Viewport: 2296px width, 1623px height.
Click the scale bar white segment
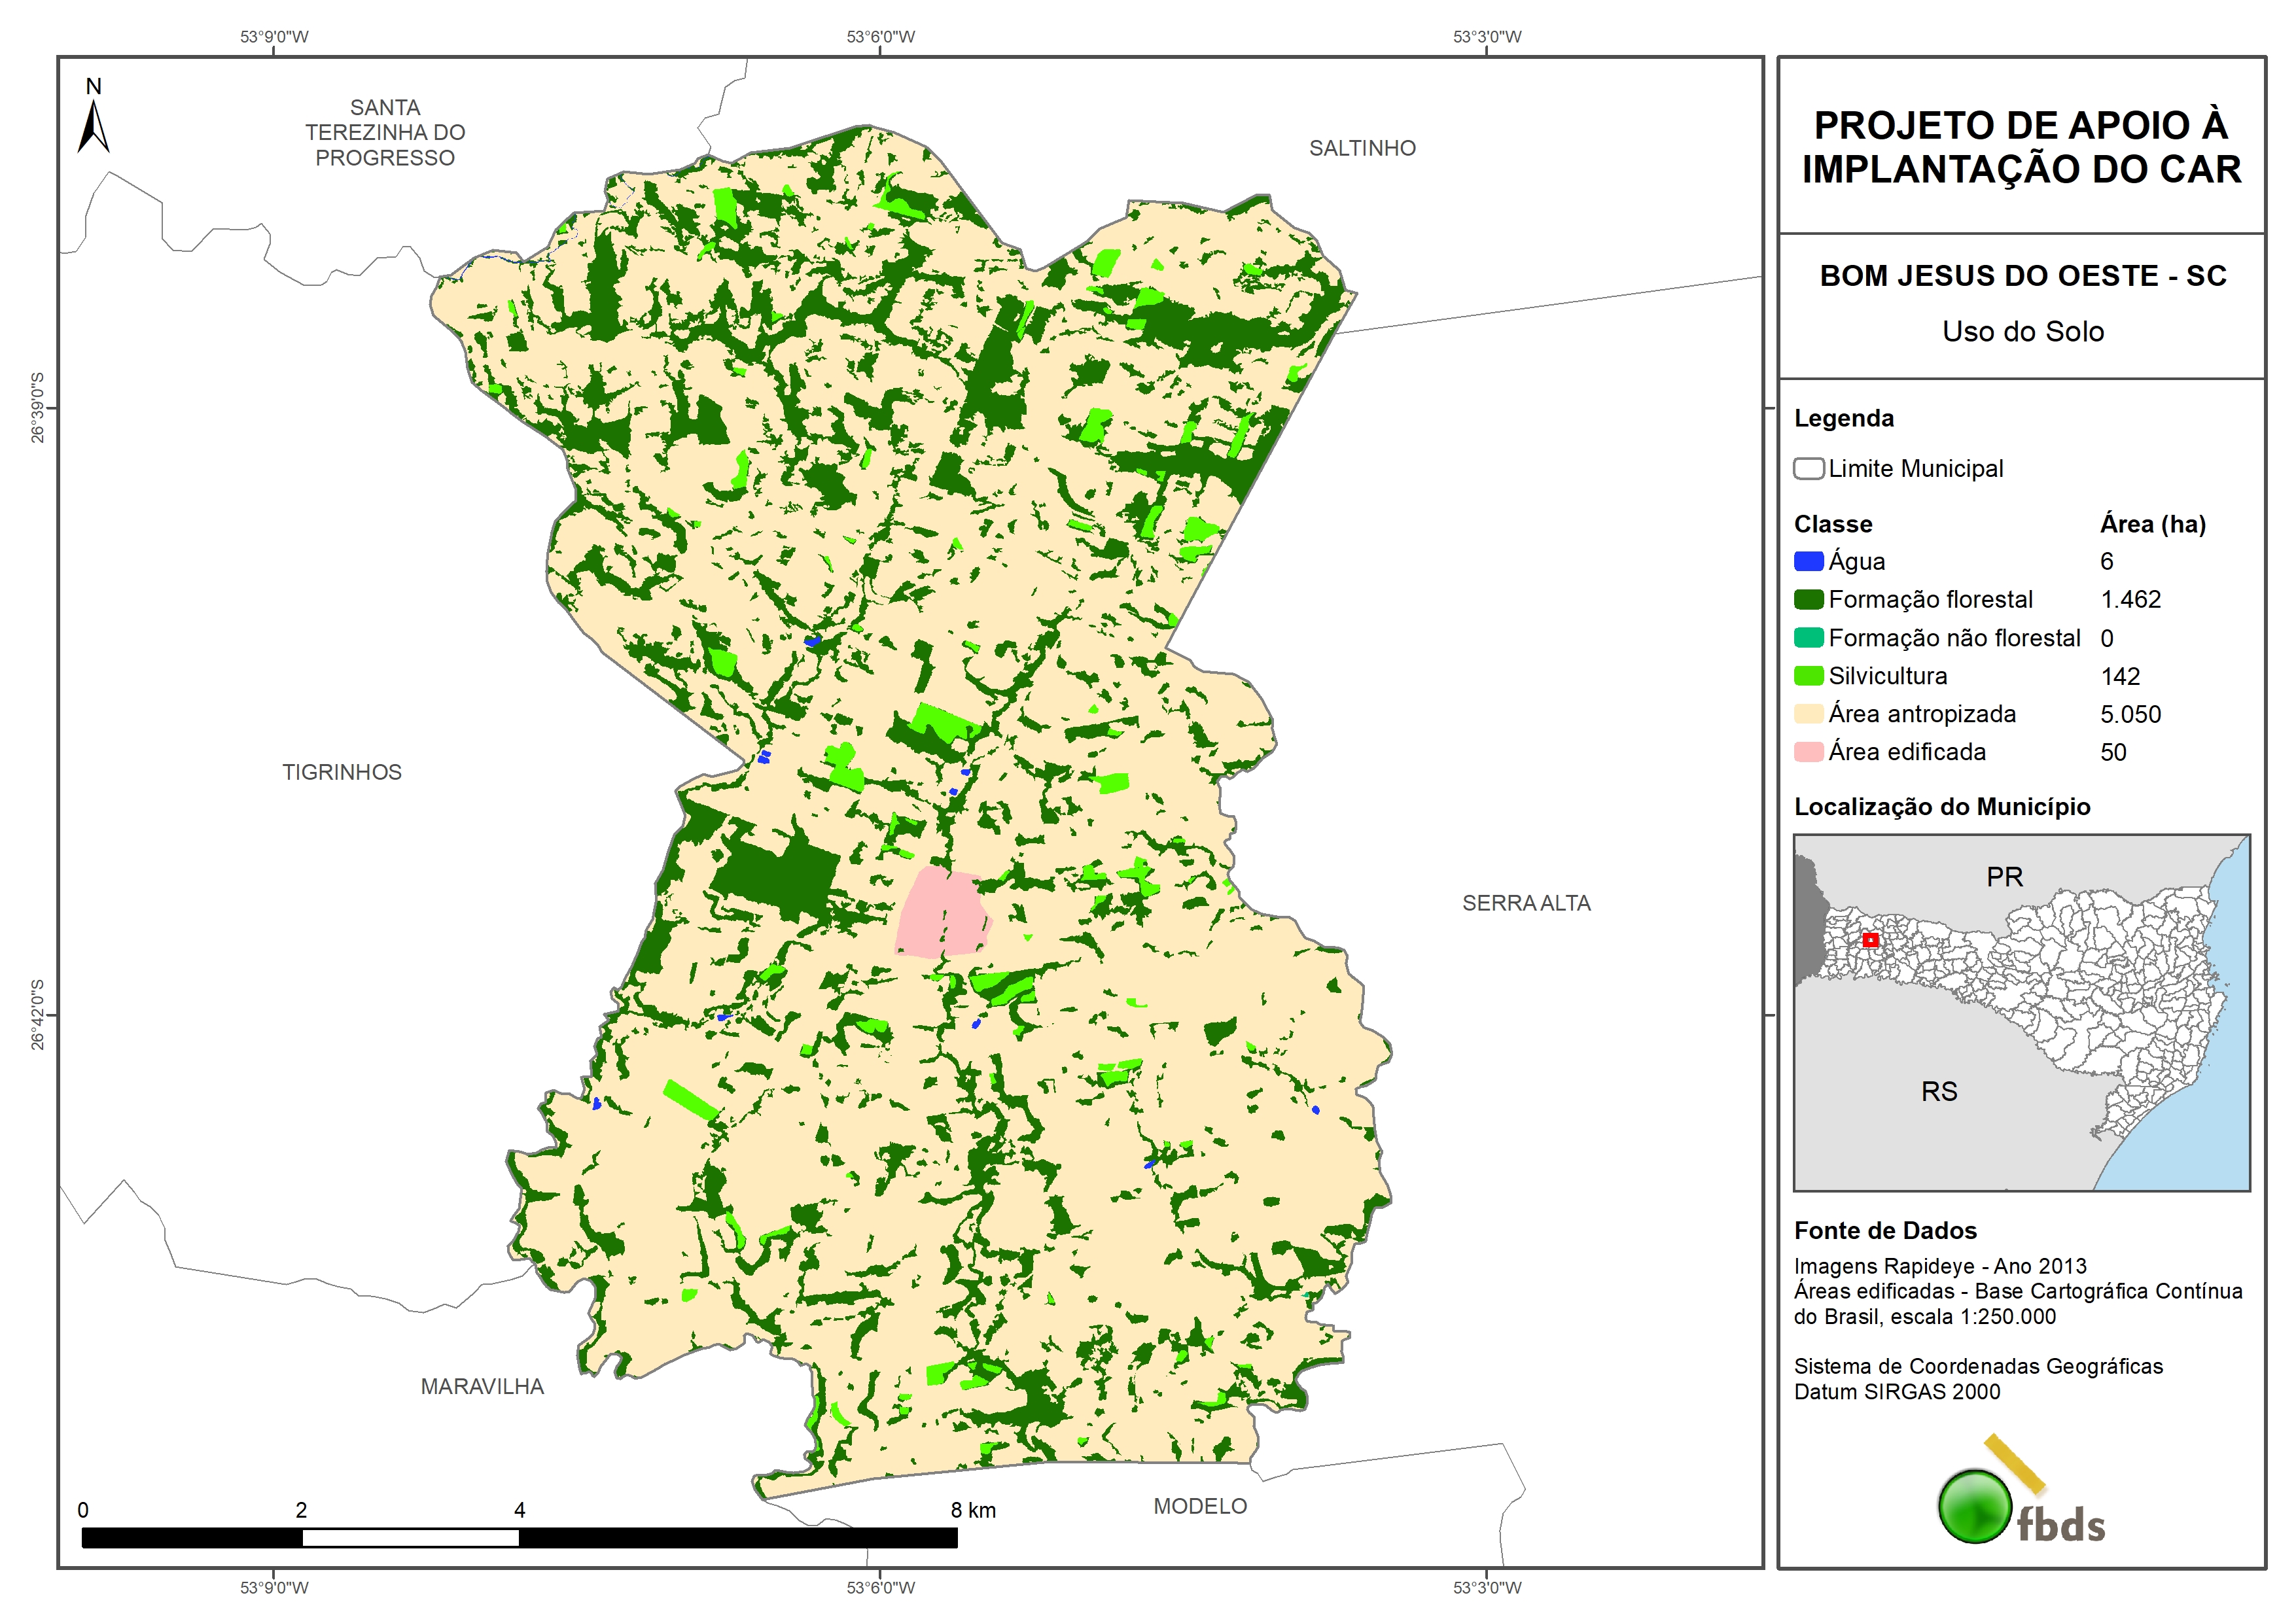(410, 1538)
